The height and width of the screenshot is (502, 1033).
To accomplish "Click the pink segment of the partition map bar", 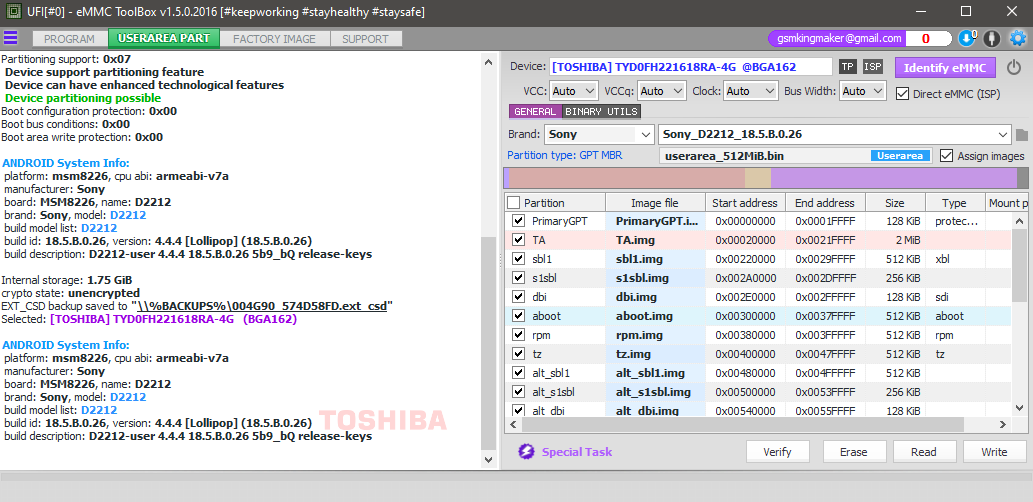I will pyautogui.click(x=627, y=179).
